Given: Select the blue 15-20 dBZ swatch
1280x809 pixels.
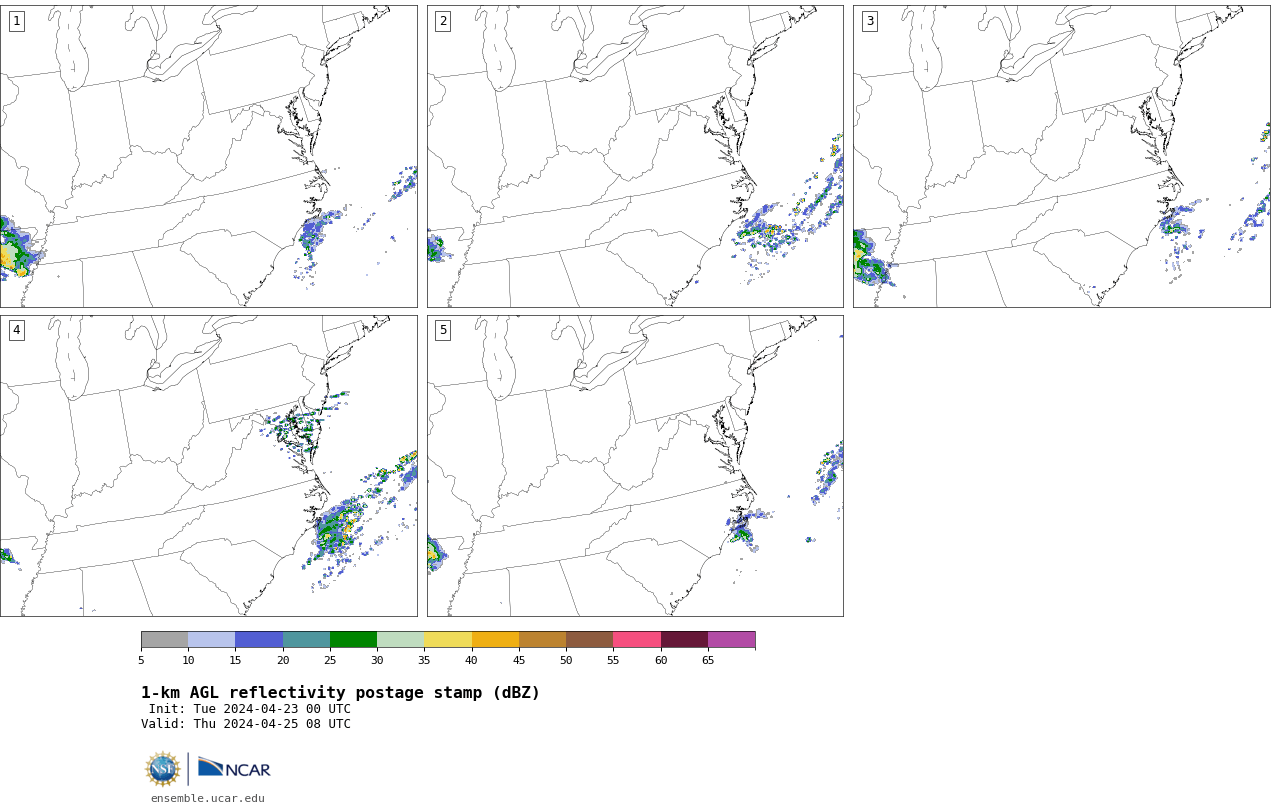Looking at the screenshot, I should click(259, 640).
